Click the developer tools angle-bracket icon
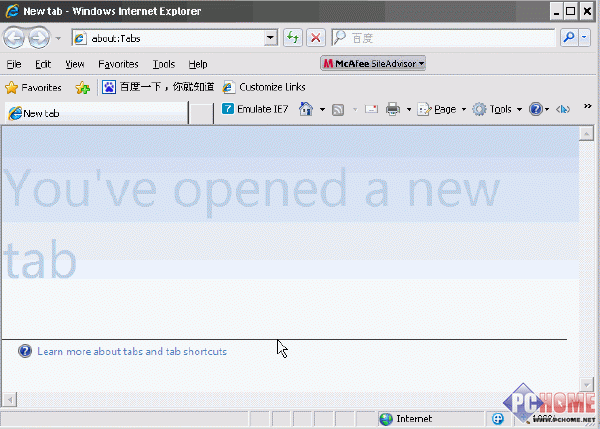 click(563, 110)
